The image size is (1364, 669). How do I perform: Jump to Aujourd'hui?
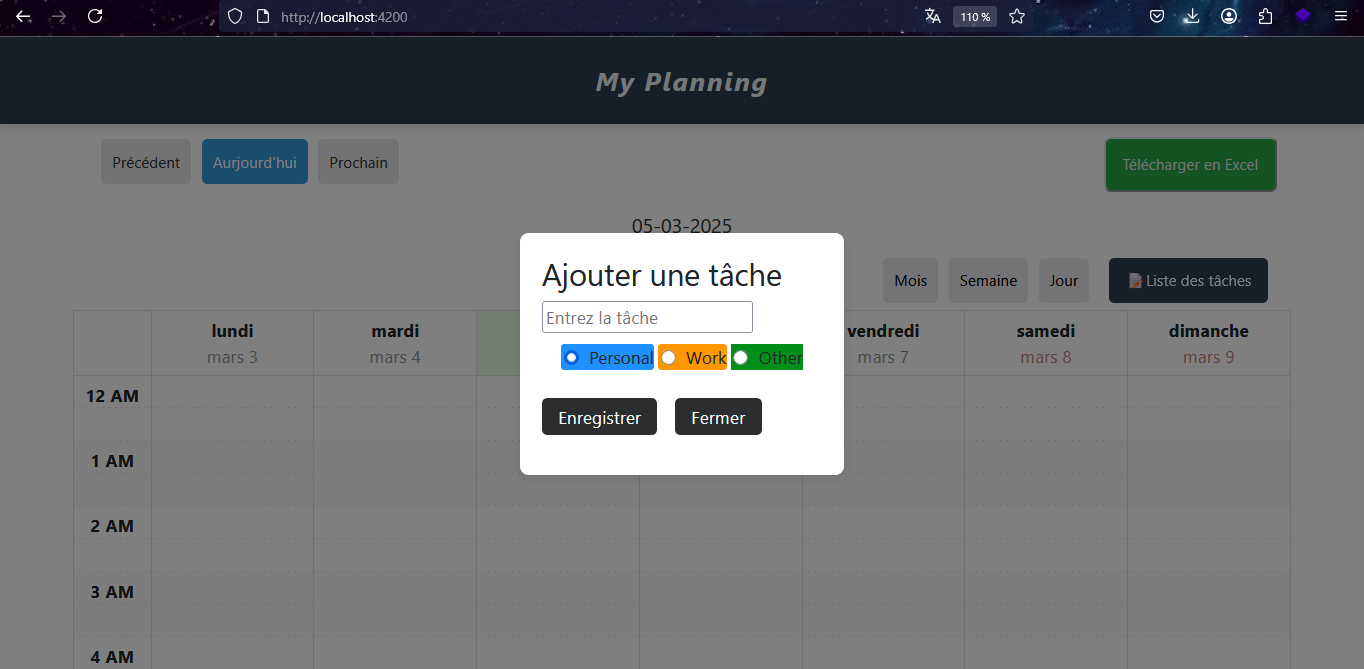pos(255,162)
